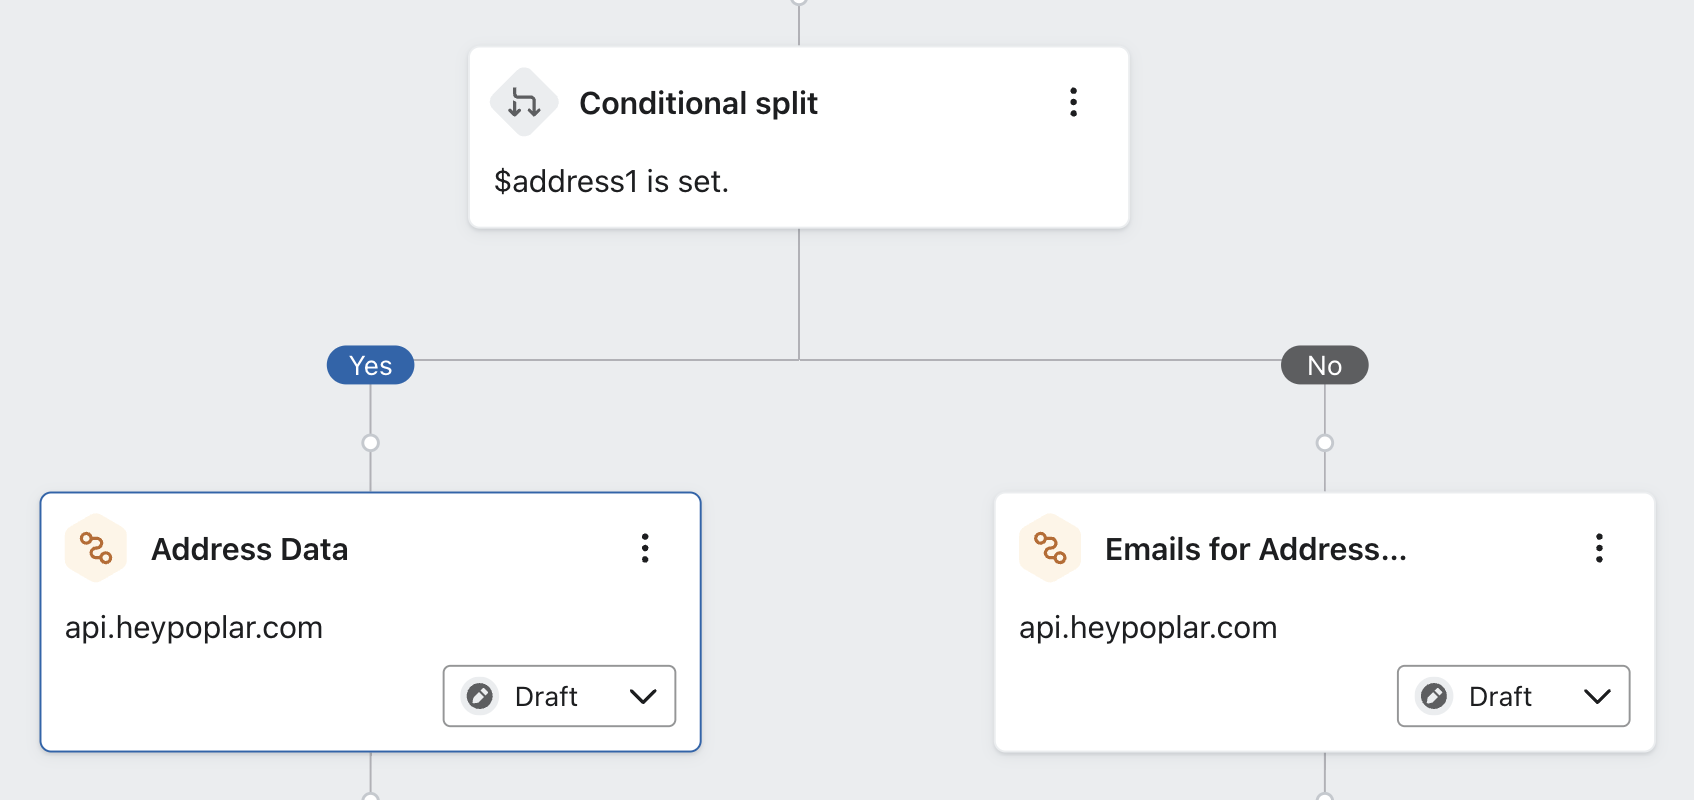Select the Address Data card title
Image resolution: width=1694 pixels, height=800 pixels.
[x=249, y=549]
